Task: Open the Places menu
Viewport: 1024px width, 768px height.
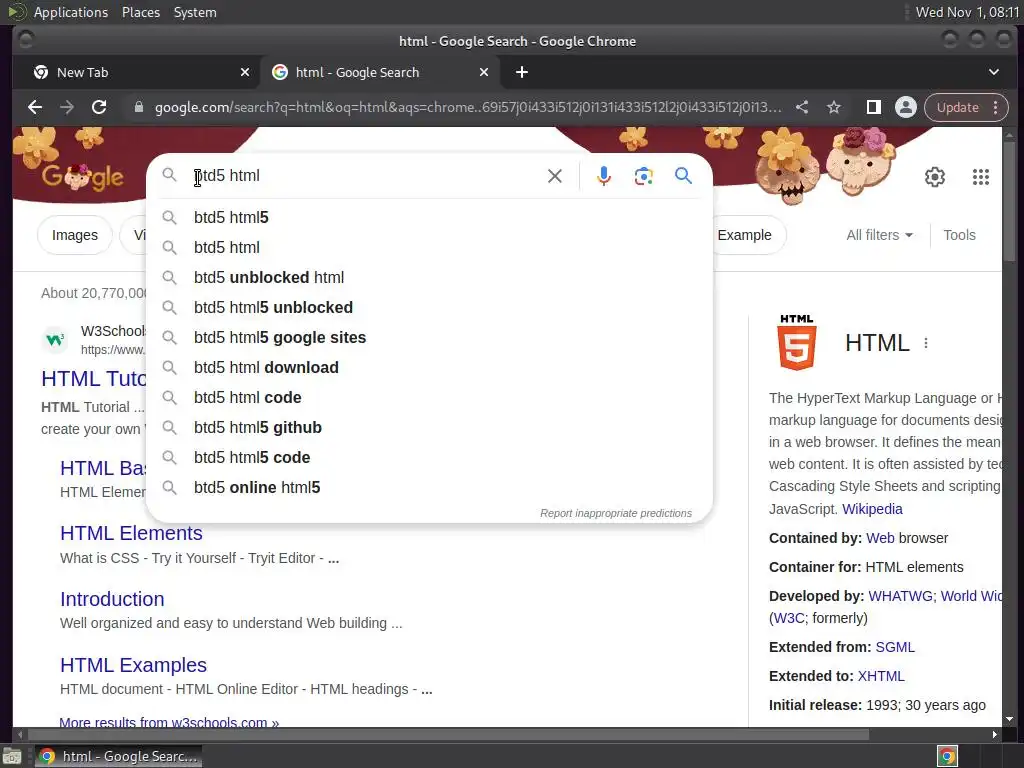Action: pyautogui.click(x=141, y=12)
